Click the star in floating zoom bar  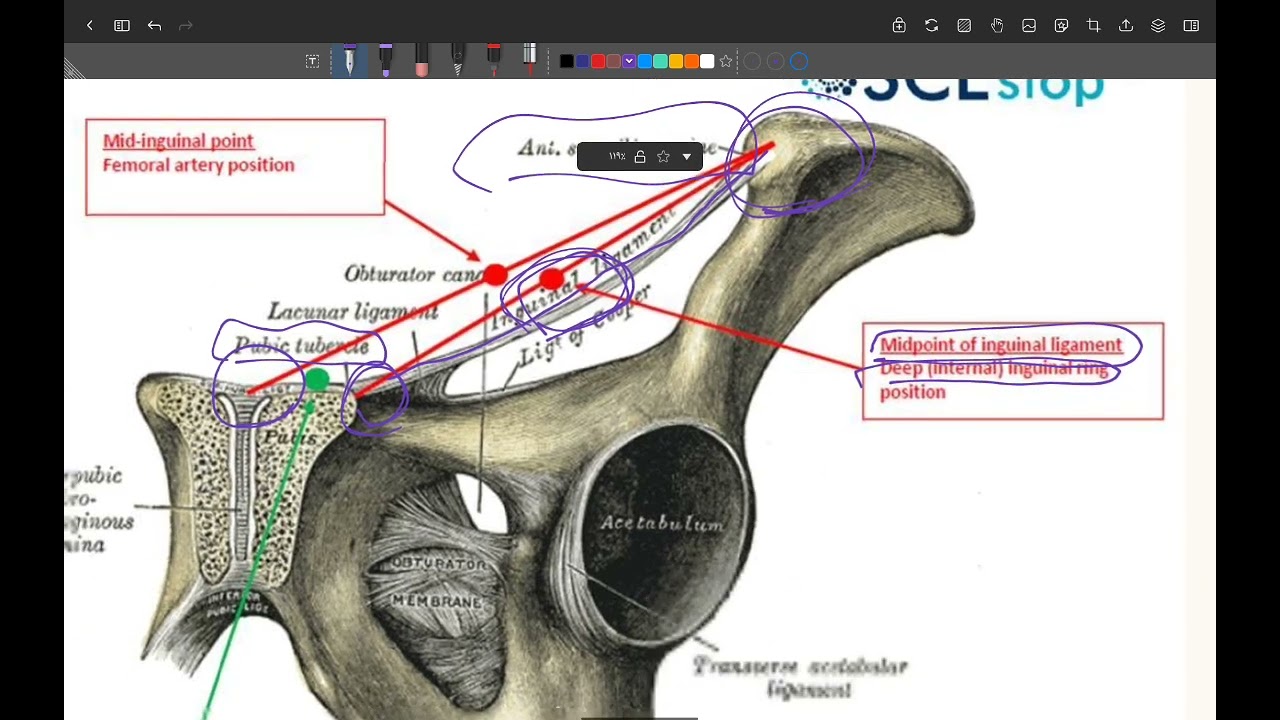[663, 157]
